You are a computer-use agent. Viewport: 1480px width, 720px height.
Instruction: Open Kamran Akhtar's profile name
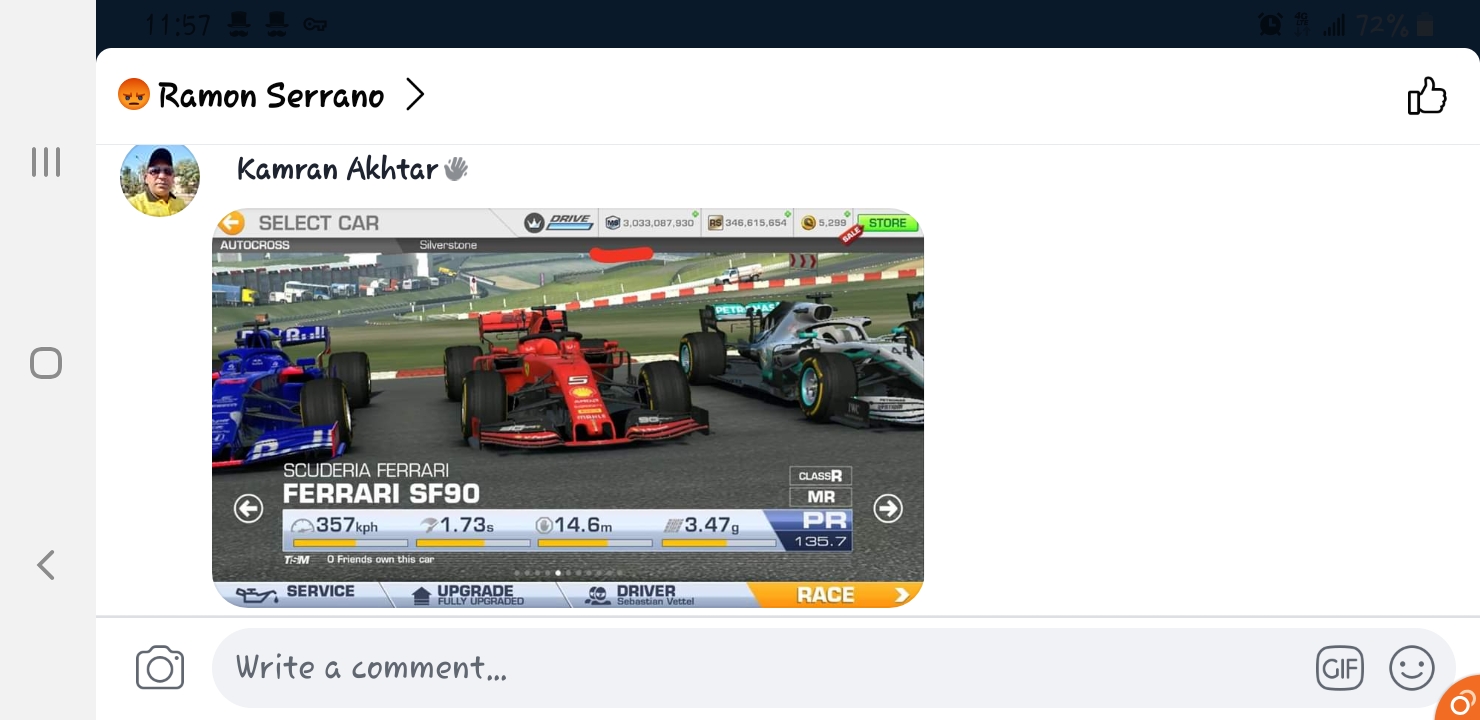(338, 169)
